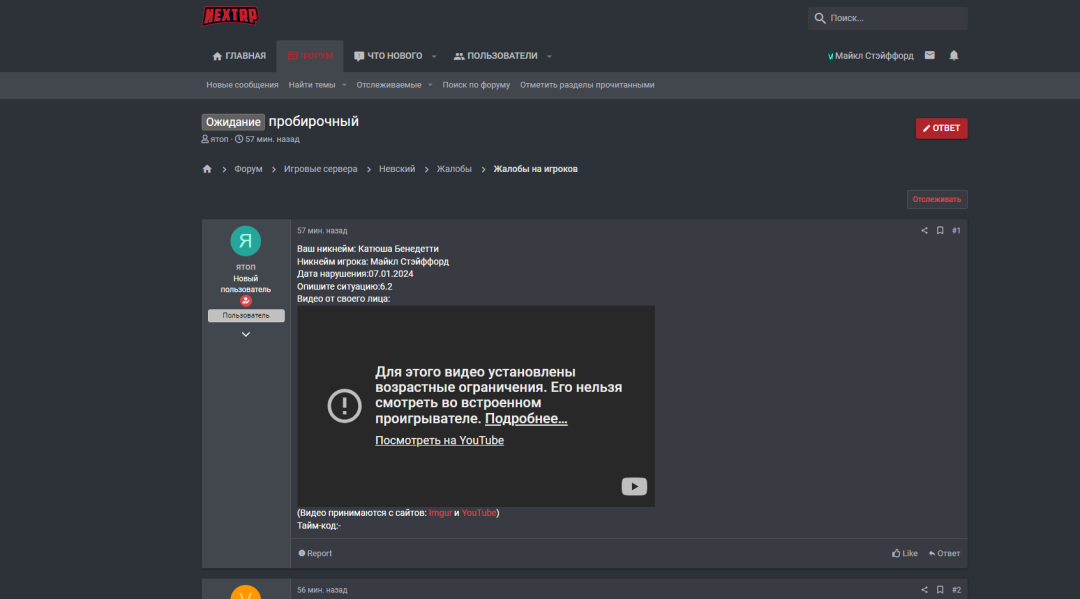The image size is (1080, 599).
Task: Like post #1
Action: pos(904,554)
